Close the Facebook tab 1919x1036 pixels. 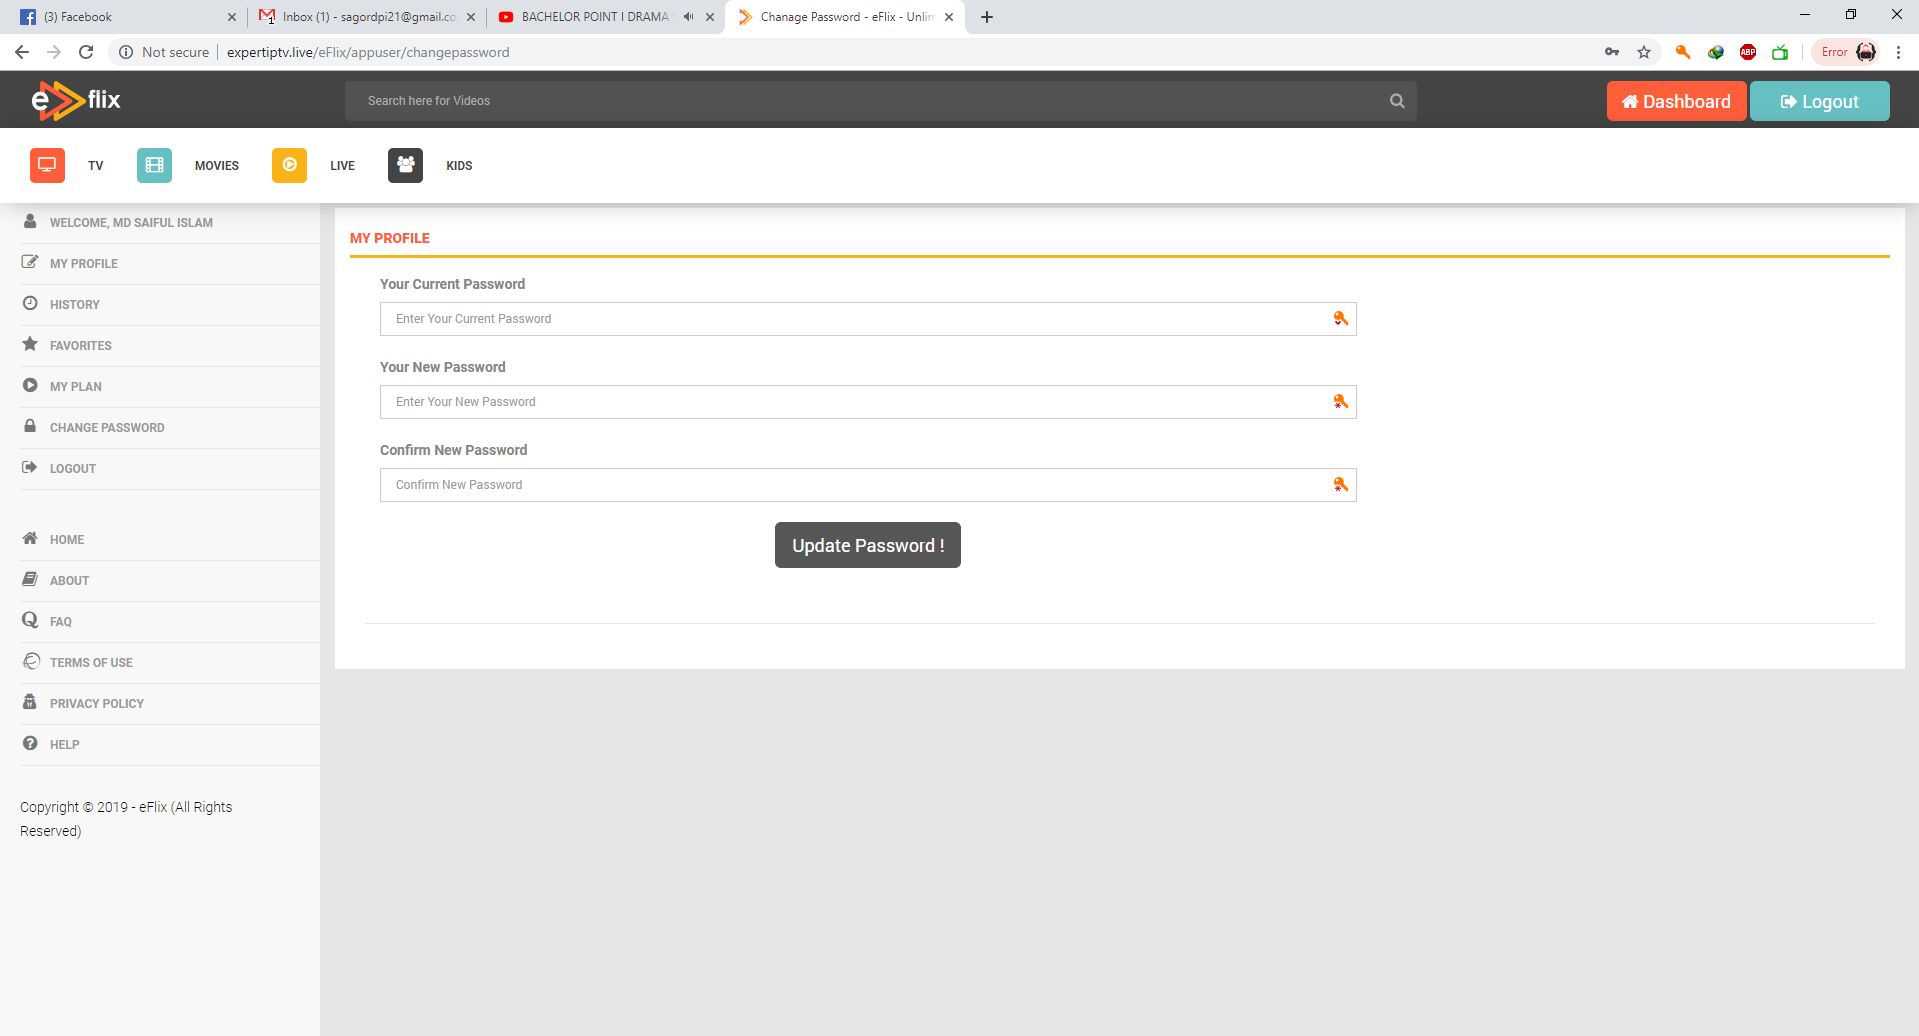point(232,17)
